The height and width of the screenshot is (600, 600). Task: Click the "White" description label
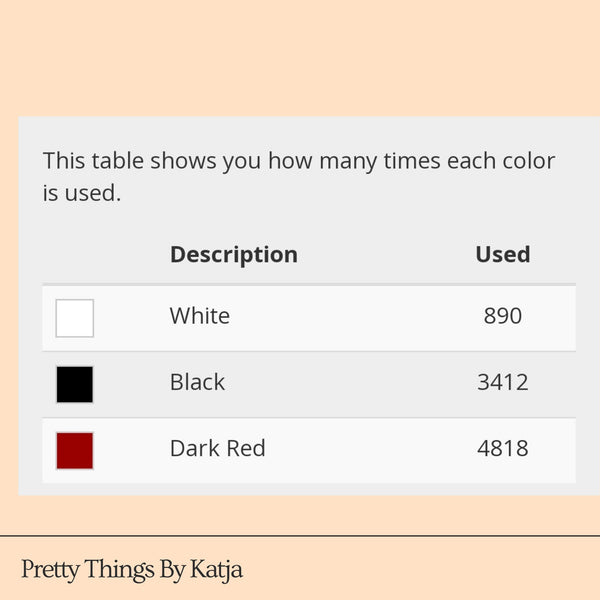coord(200,316)
